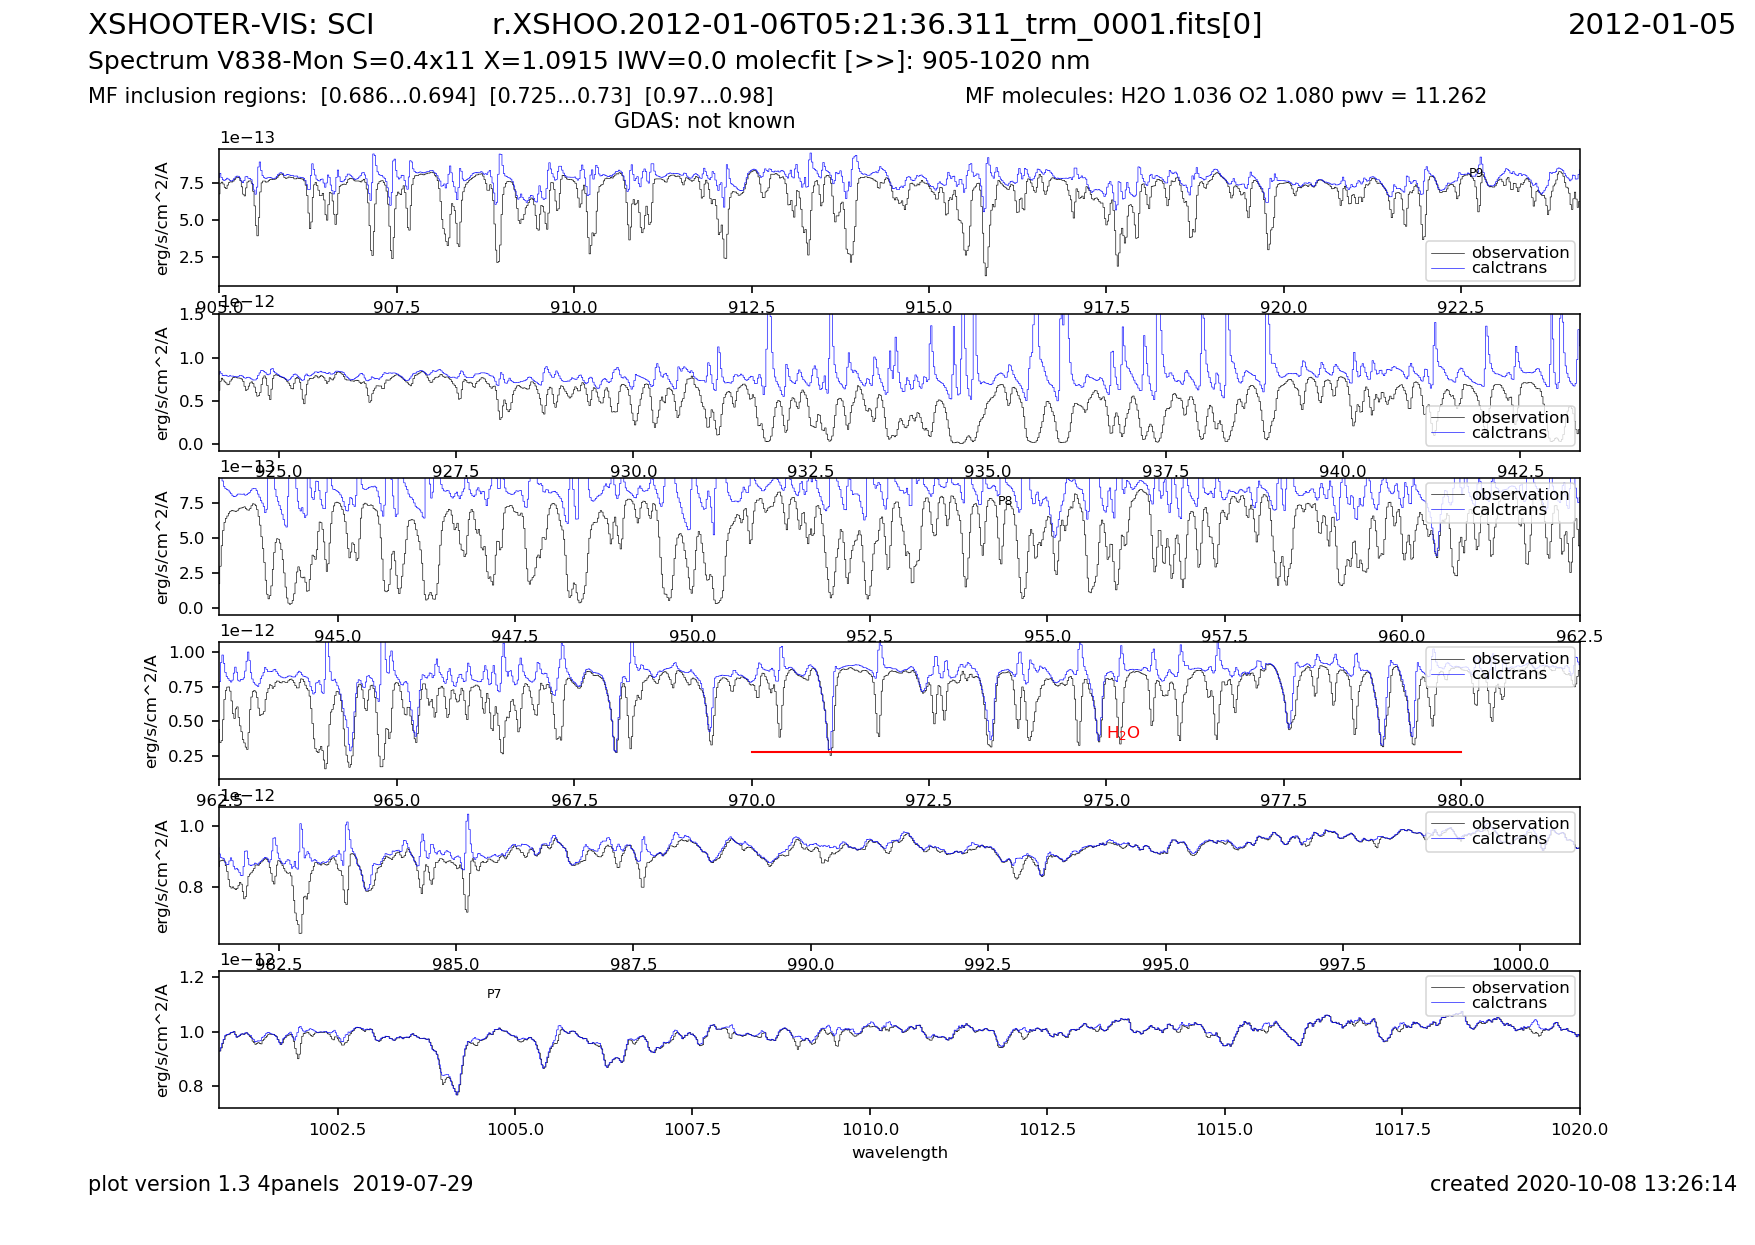Click the red H2O label

tap(1122, 733)
